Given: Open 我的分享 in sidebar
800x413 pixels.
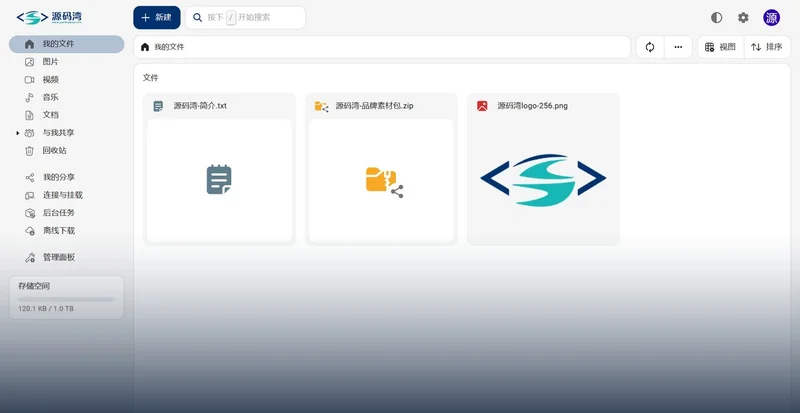Looking at the screenshot, I should (x=66, y=177).
